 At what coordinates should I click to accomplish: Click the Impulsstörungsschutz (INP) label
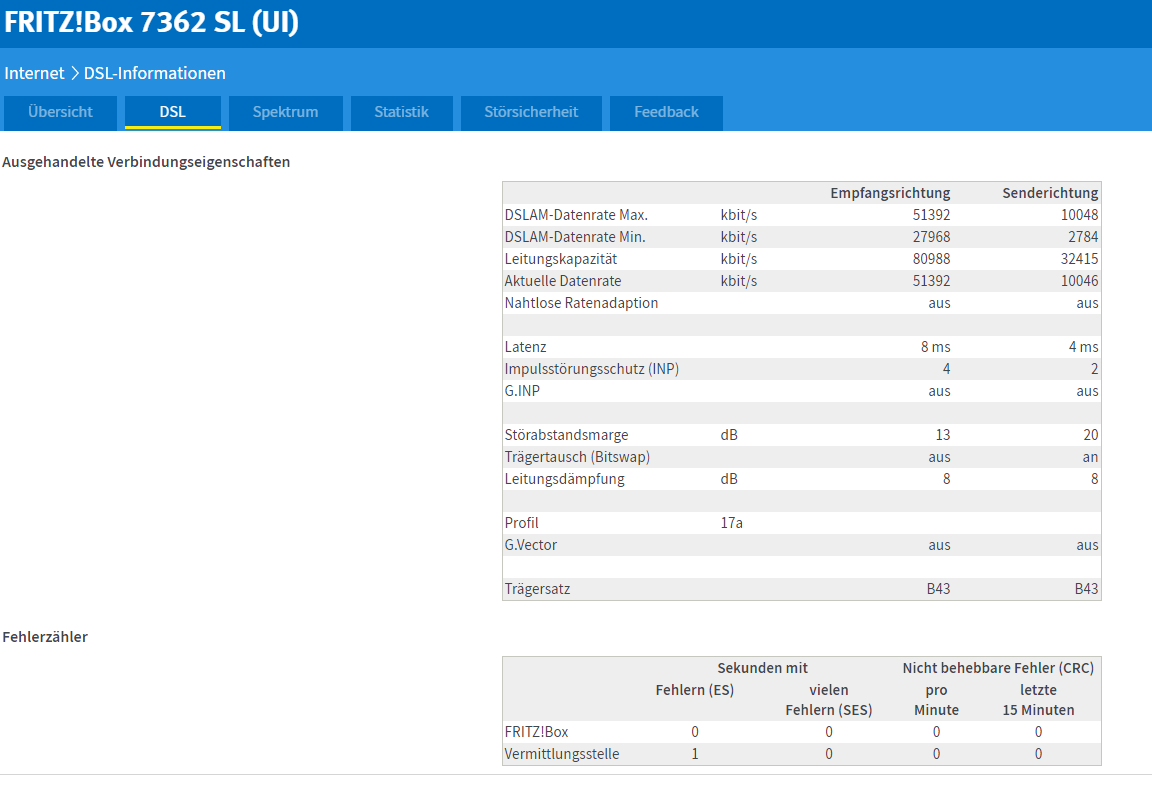coord(591,369)
